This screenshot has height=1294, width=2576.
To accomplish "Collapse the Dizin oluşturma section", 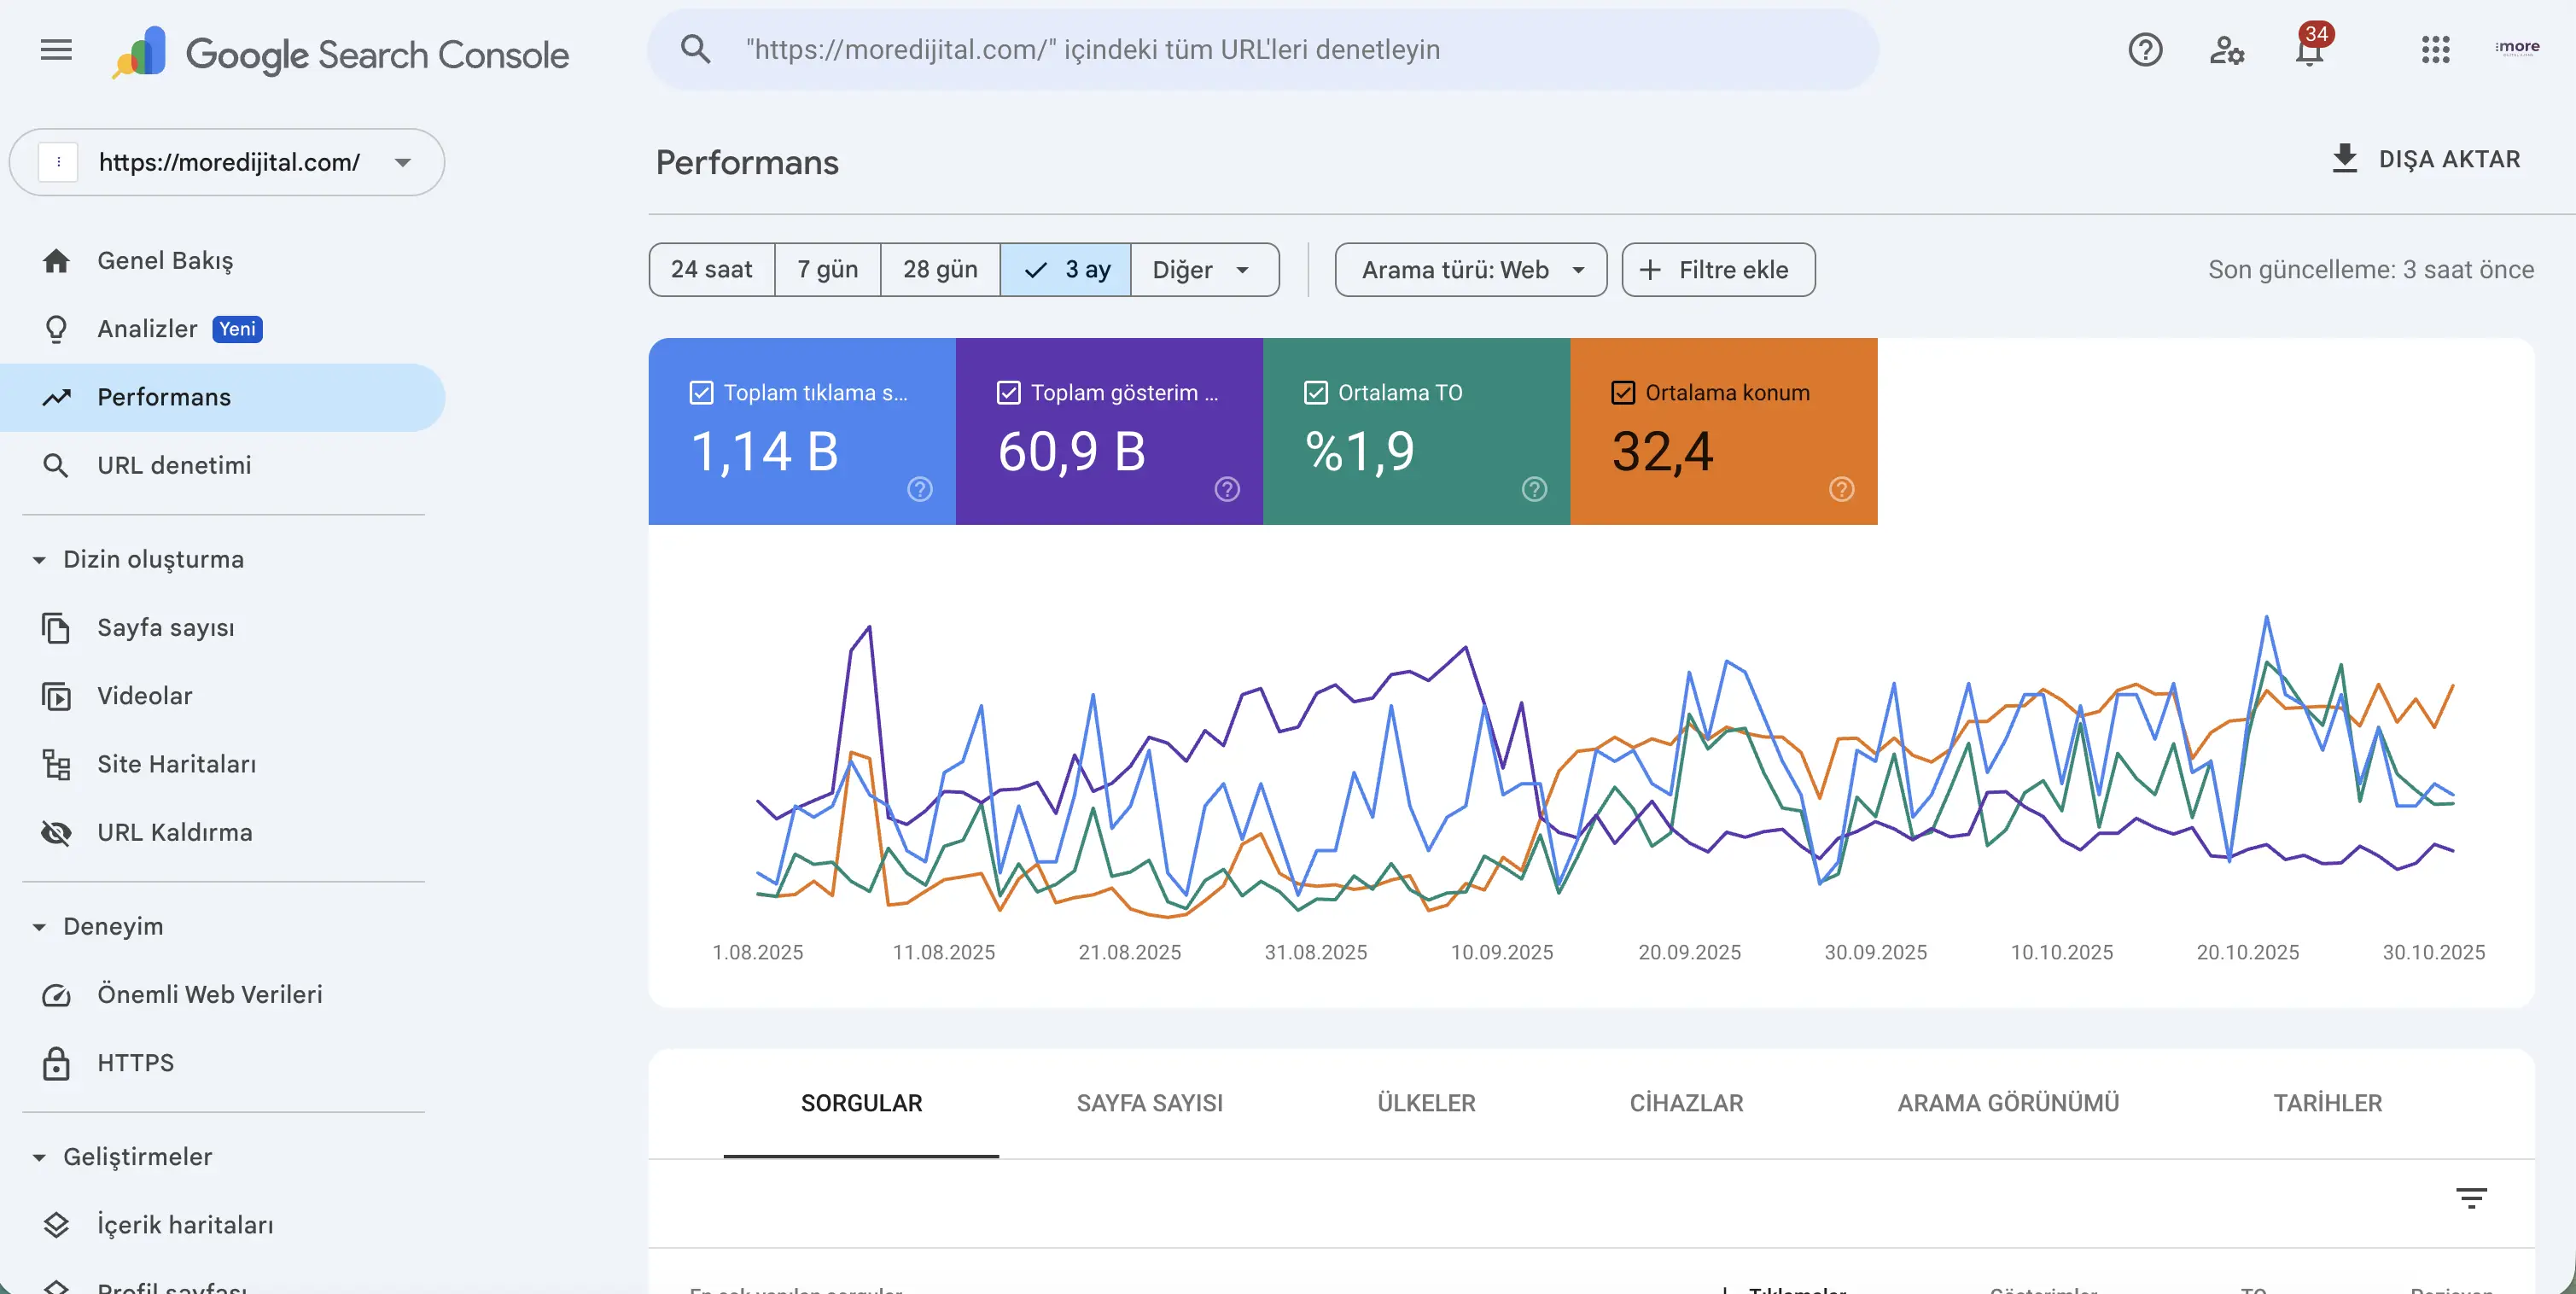I will tap(40, 559).
